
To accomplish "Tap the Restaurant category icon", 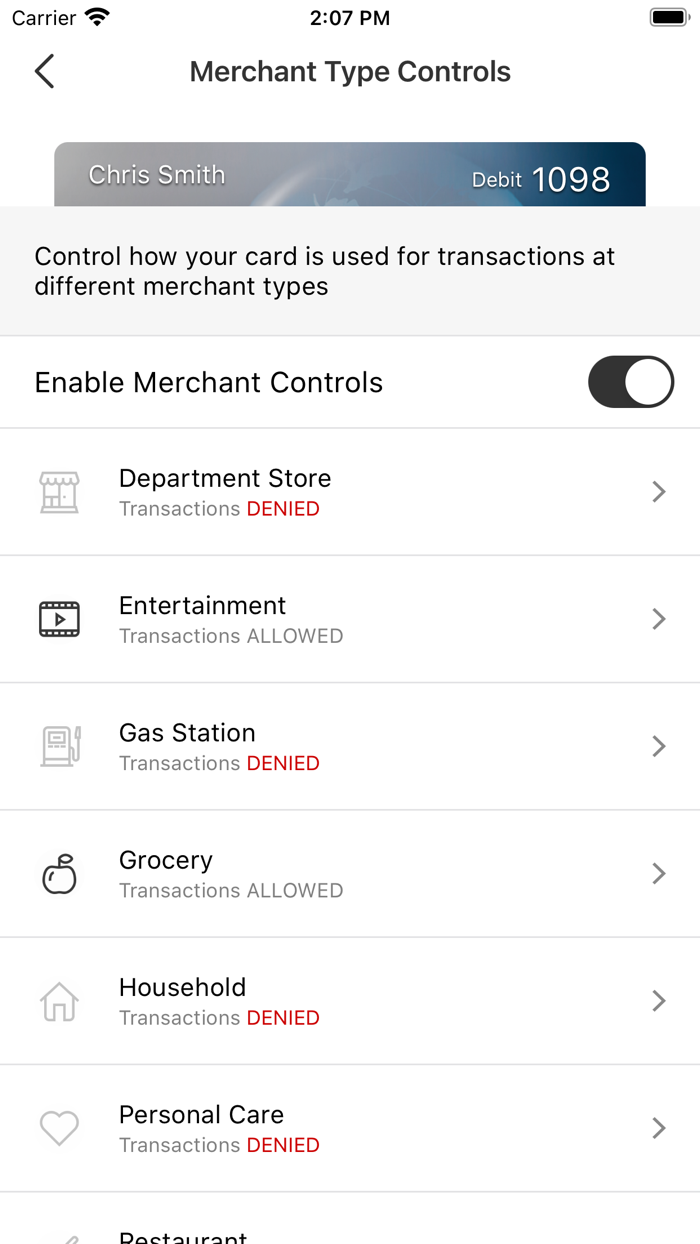I will (59, 1238).
